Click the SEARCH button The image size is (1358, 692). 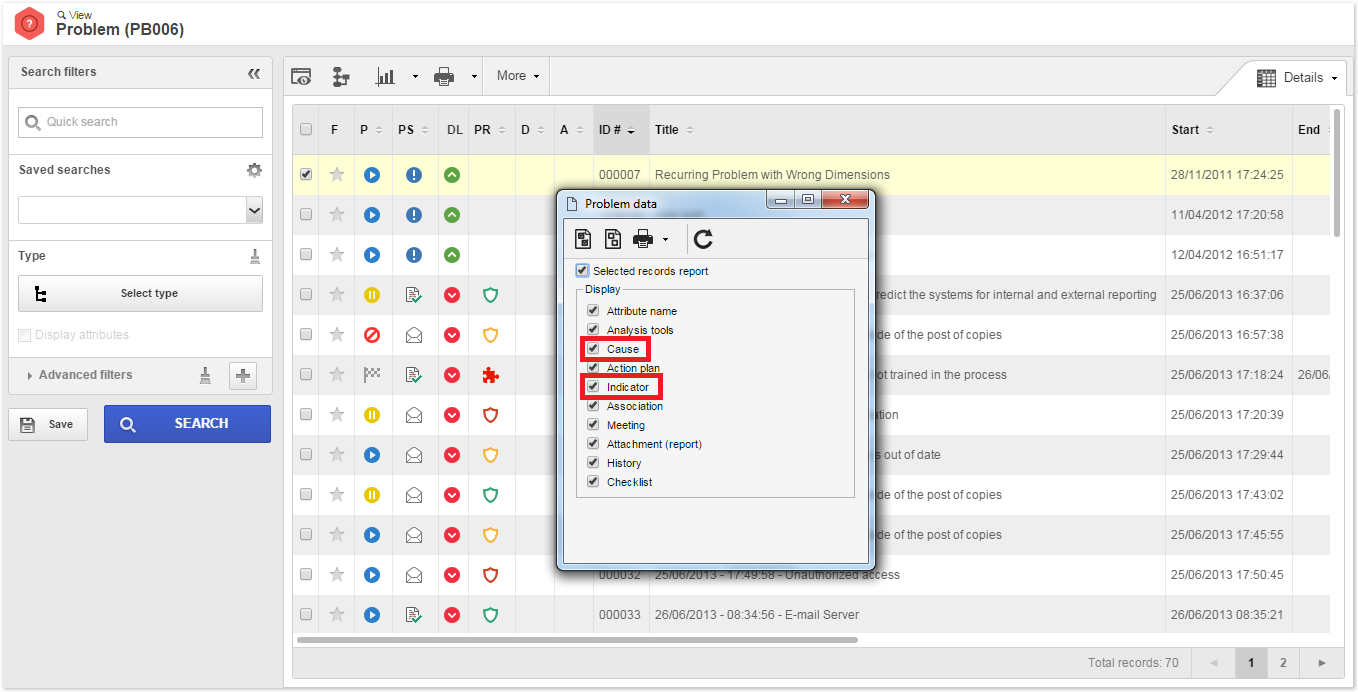[187, 424]
